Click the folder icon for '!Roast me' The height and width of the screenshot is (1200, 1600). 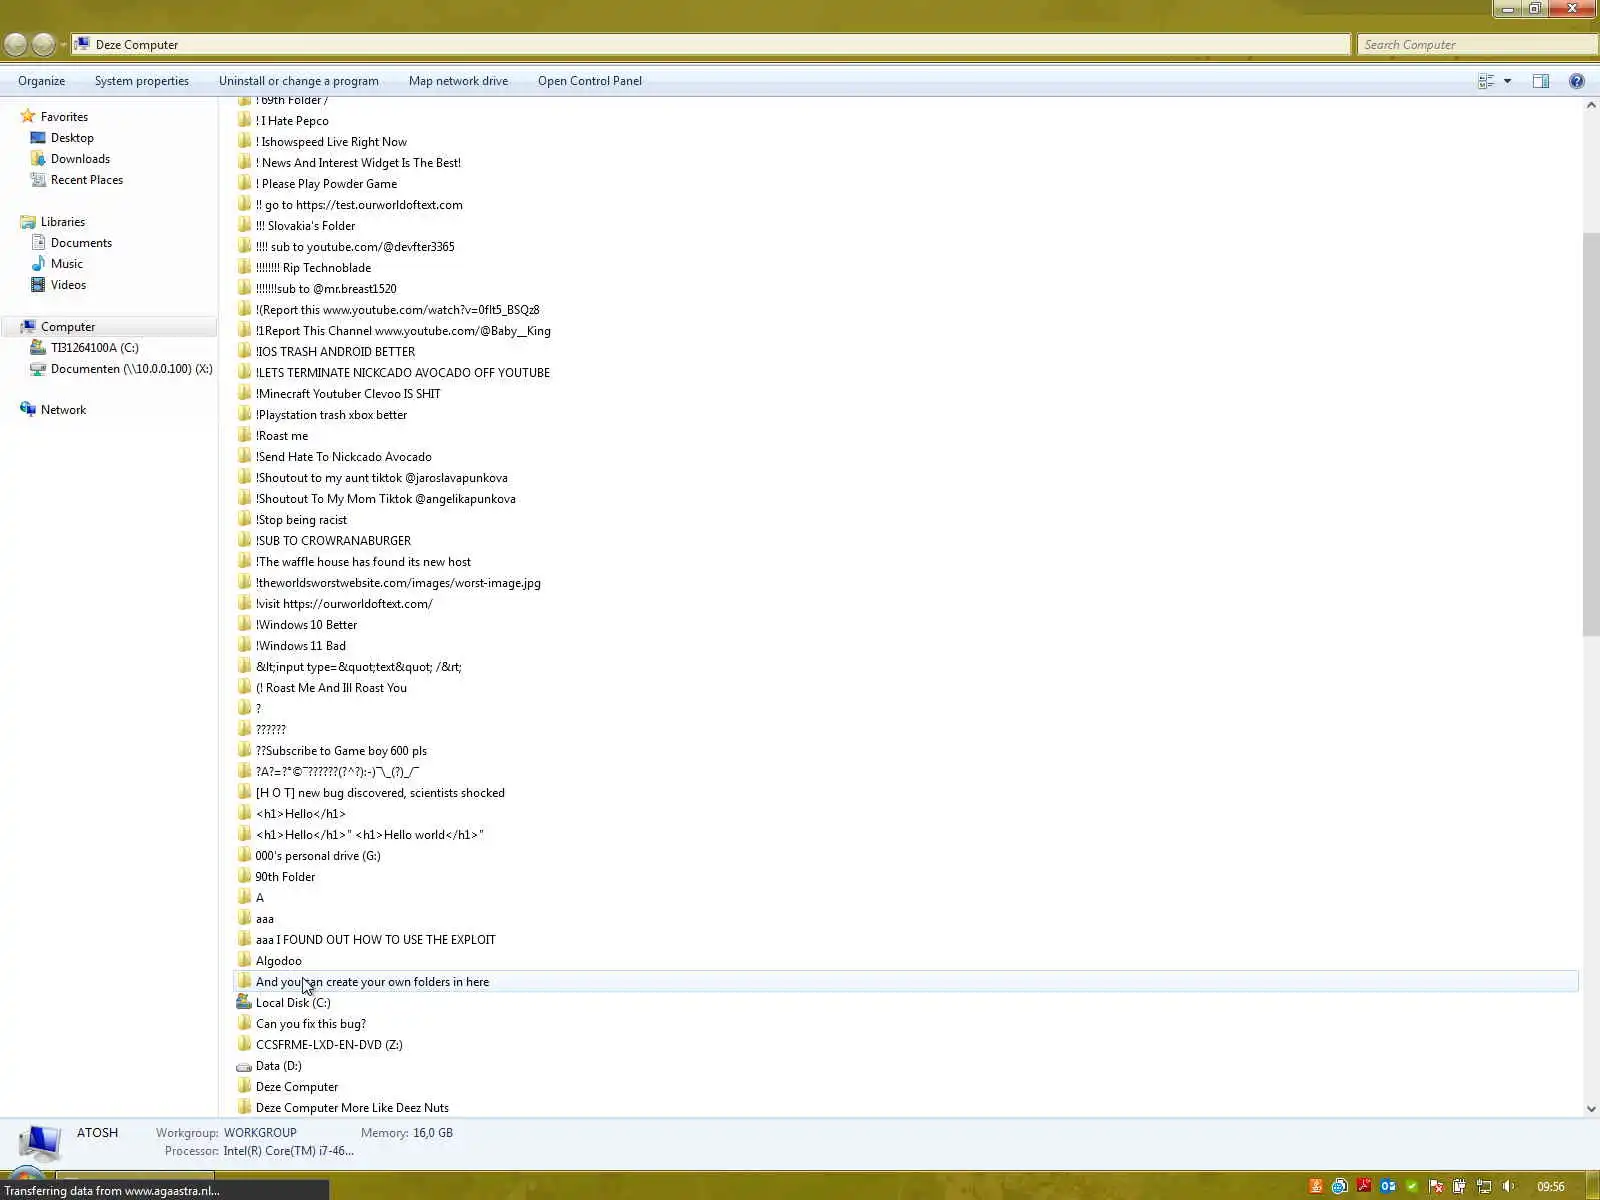[x=244, y=435]
